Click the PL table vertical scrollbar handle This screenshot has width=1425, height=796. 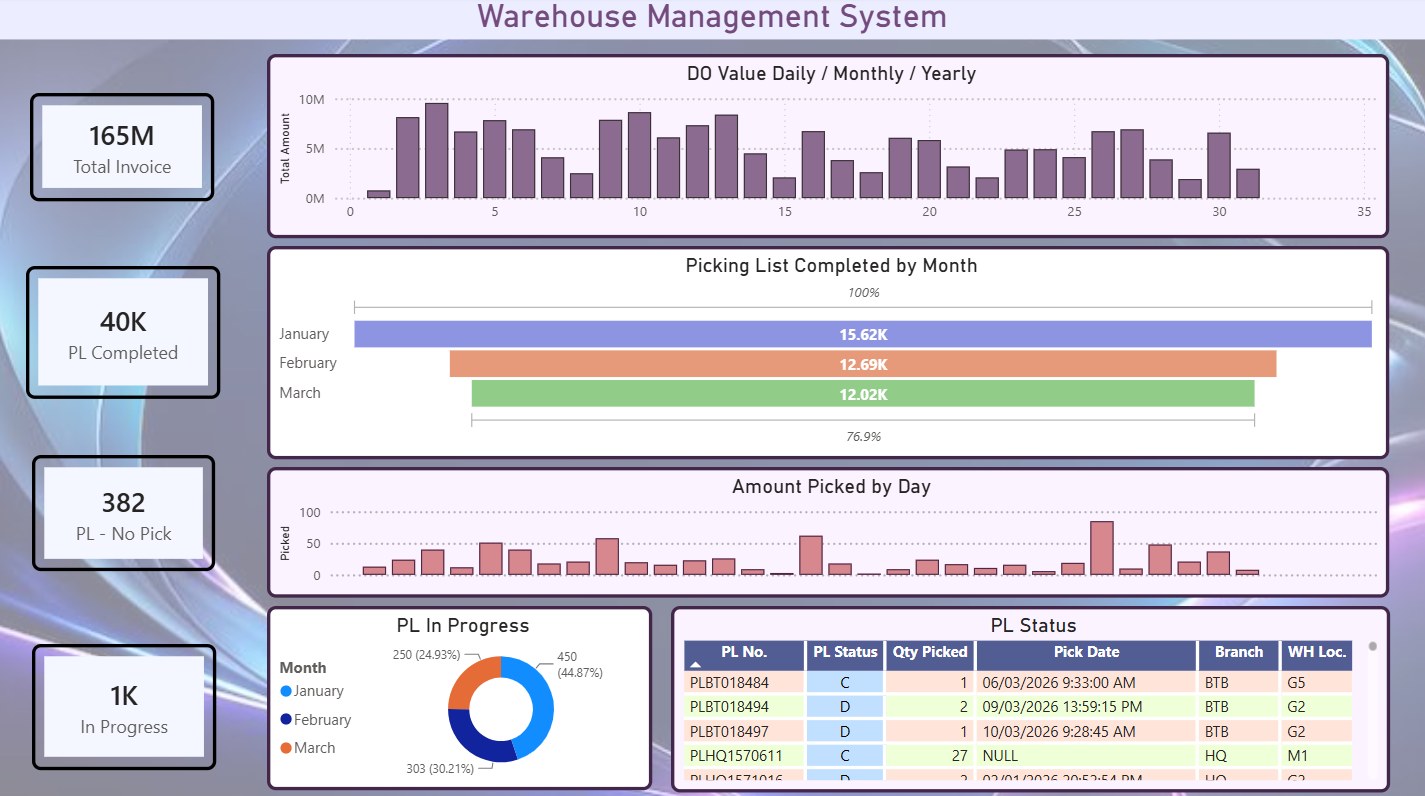pos(1373,646)
